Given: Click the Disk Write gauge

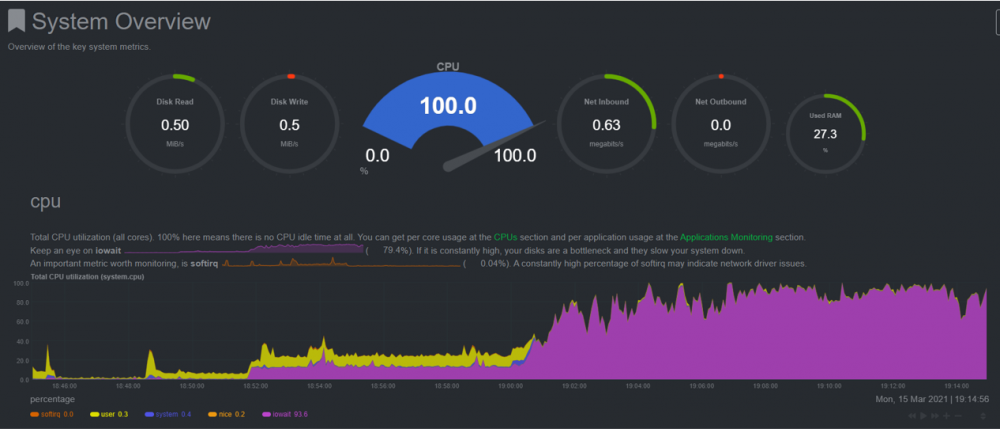Looking at the screenshot, I should click(290, 124).
